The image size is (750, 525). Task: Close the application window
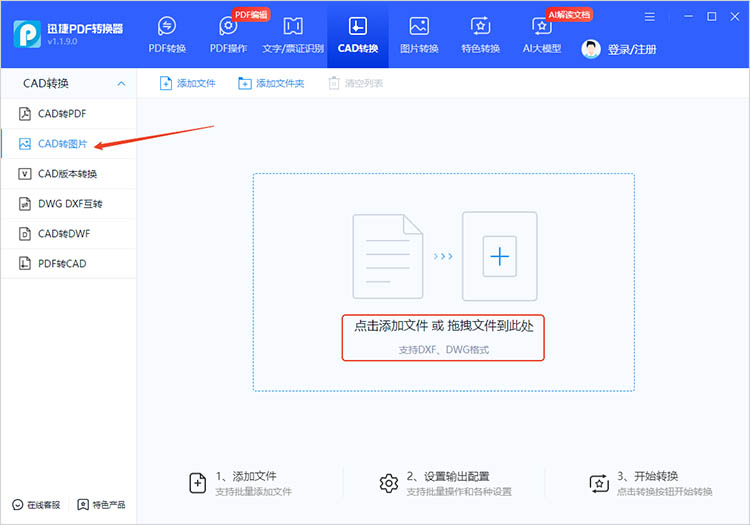[735, 17]
